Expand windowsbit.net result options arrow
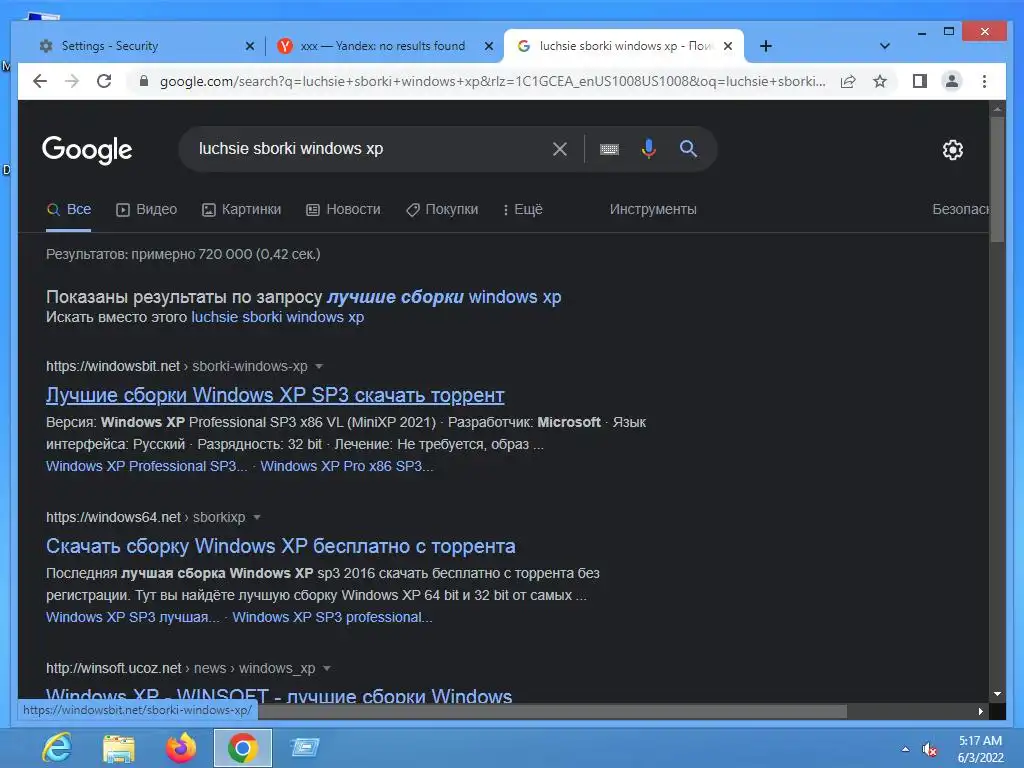Screen dimensions: 1024x768 (x=319, y=366)
